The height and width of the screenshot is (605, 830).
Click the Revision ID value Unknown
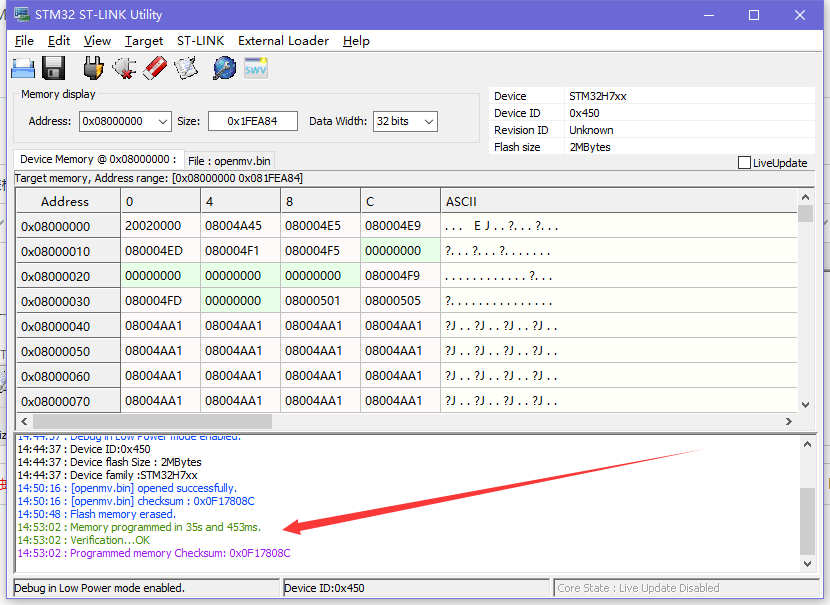[x=591, y=130]
